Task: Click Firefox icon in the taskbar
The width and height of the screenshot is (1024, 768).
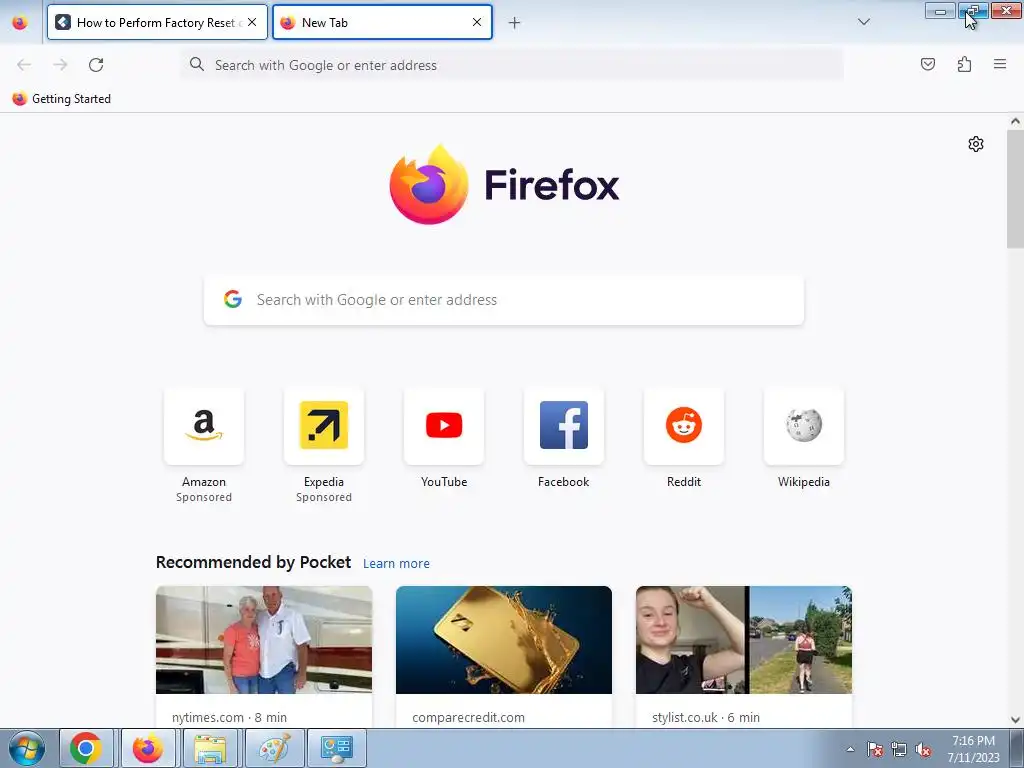Action: pyautogui.click(x=148, y=748)
